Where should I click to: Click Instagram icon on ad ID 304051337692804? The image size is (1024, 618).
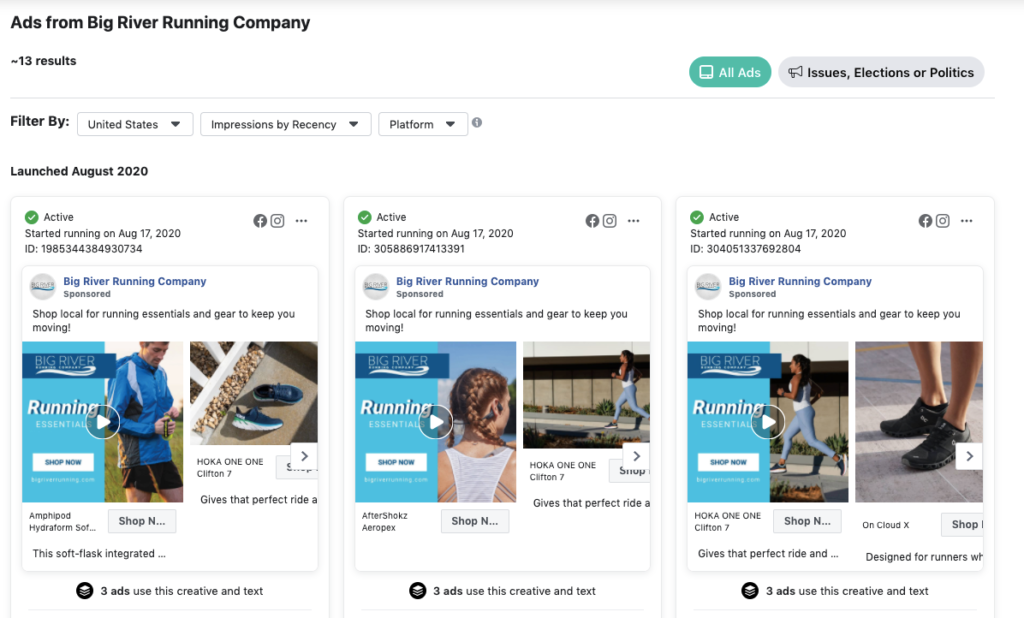942,221
